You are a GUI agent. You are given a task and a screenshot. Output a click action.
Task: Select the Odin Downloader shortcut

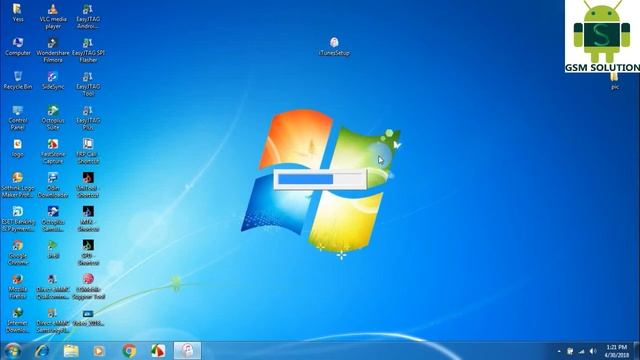click(x=53, y=185)
